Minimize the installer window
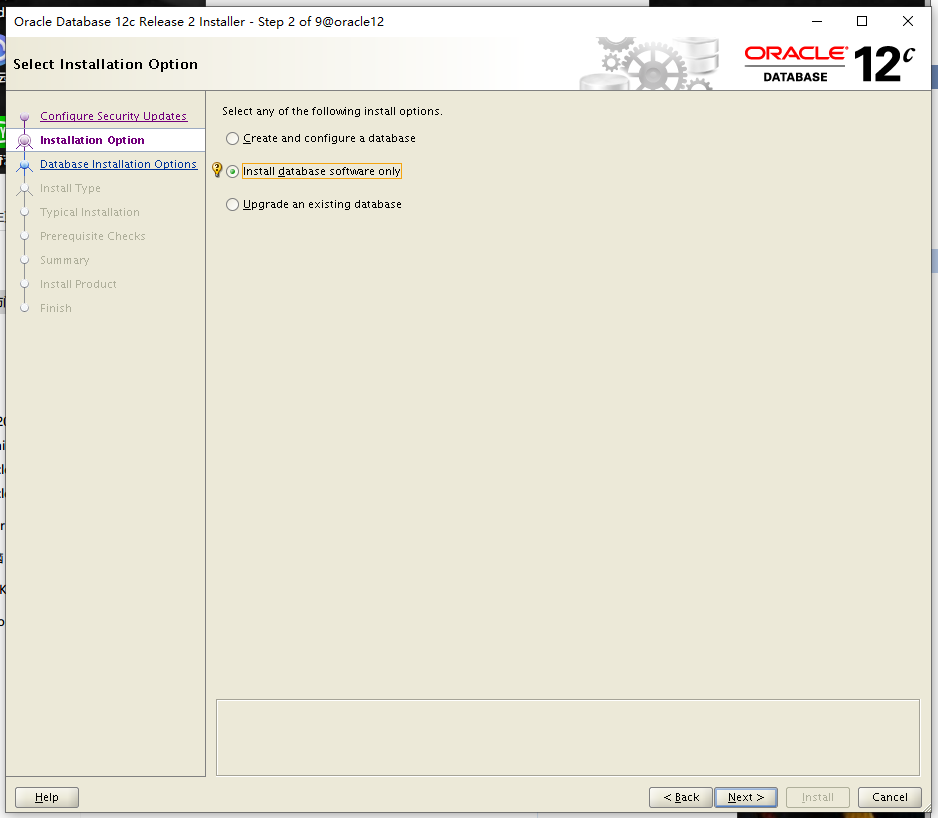 [817, 22]
